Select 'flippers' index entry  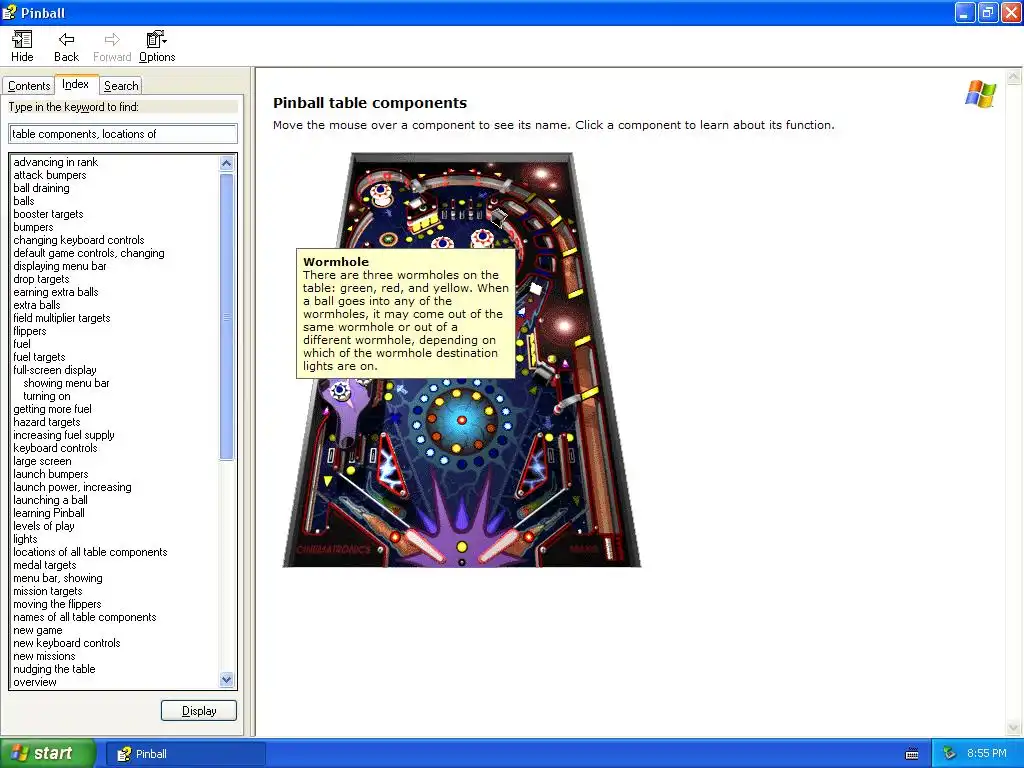click(29, 331)
